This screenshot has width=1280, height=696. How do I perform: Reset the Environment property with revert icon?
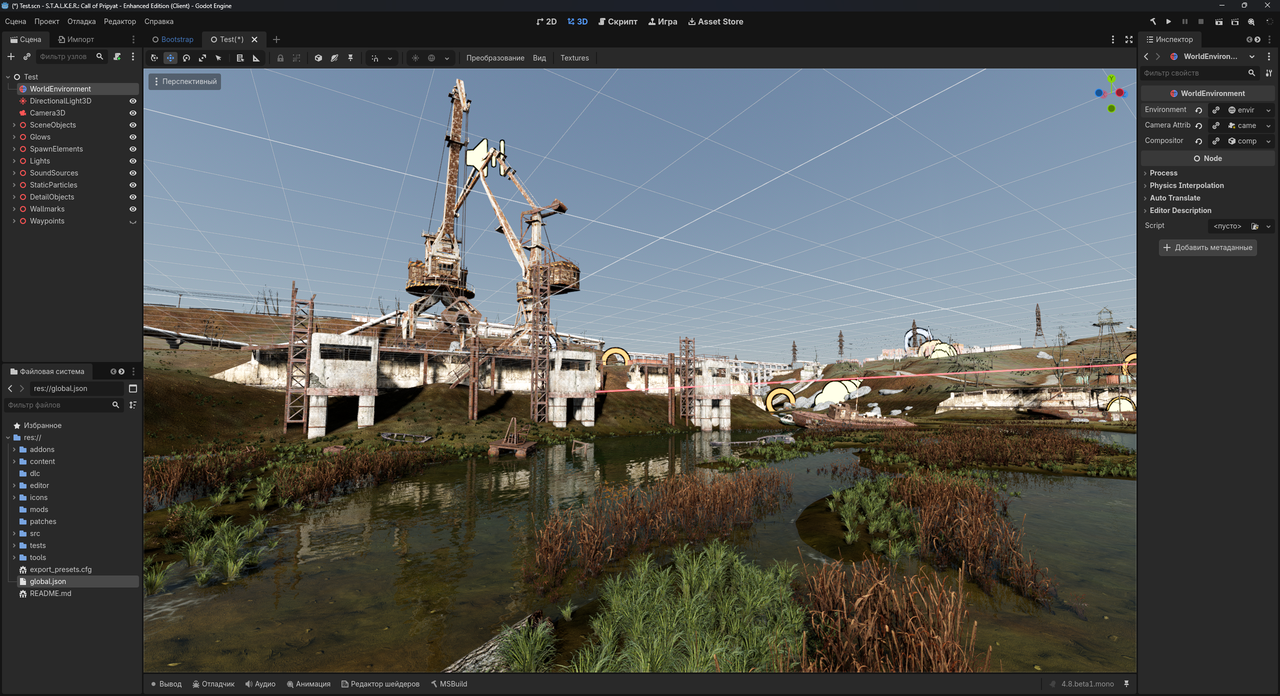point(1199,110)
